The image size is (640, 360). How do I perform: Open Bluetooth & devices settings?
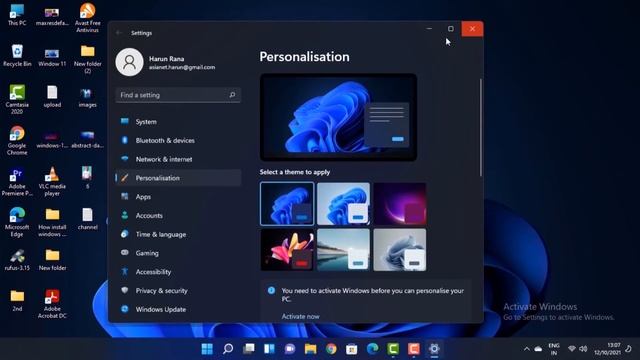[178, 140]
